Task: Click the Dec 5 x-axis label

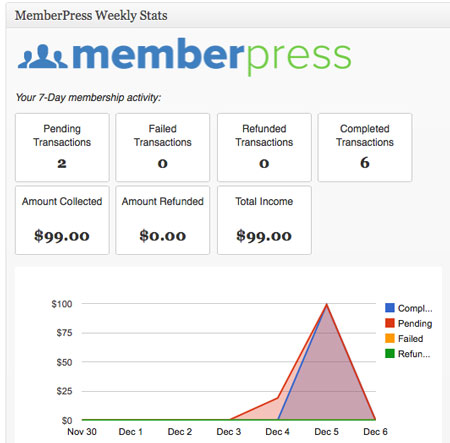Action: click(327, 432)
